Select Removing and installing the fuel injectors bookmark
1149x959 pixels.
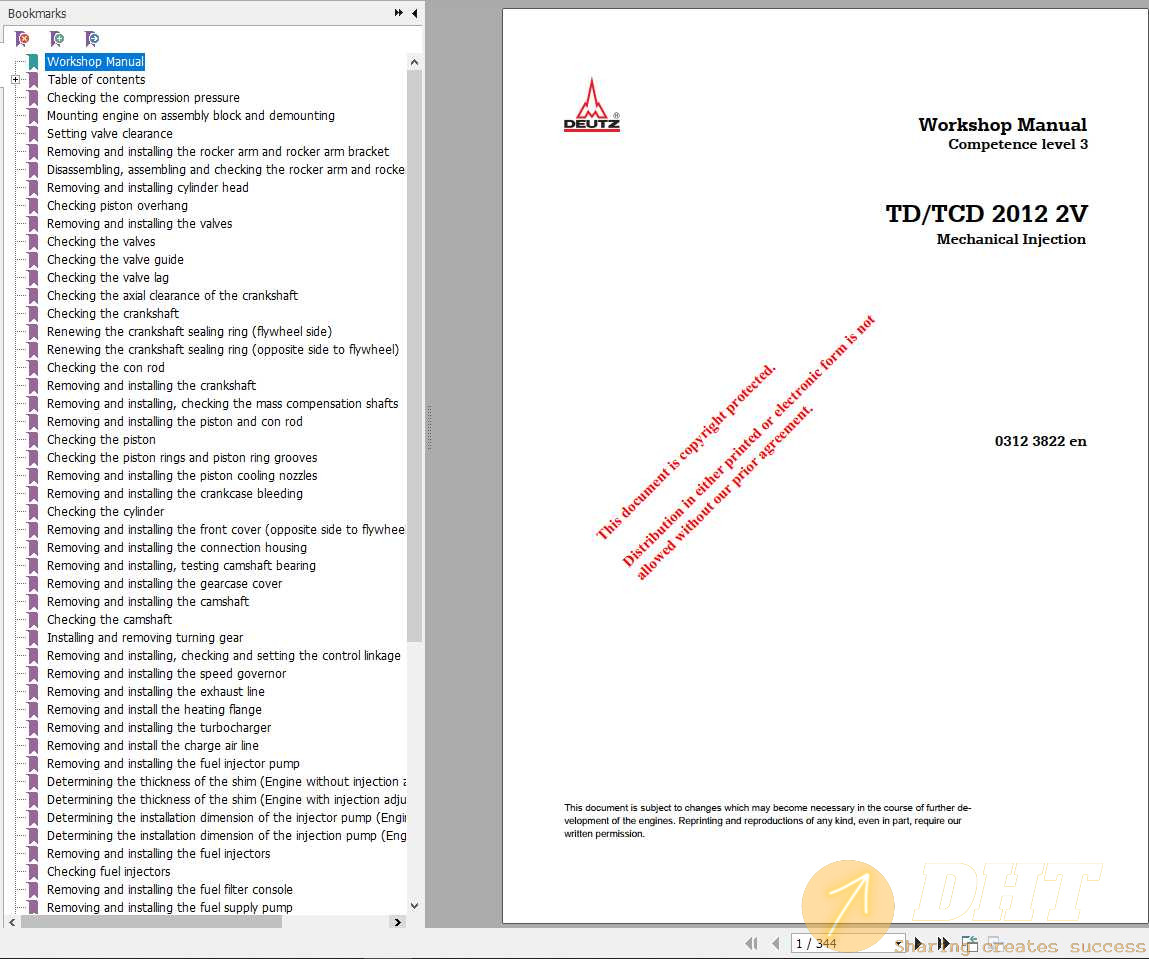[158, 854]
